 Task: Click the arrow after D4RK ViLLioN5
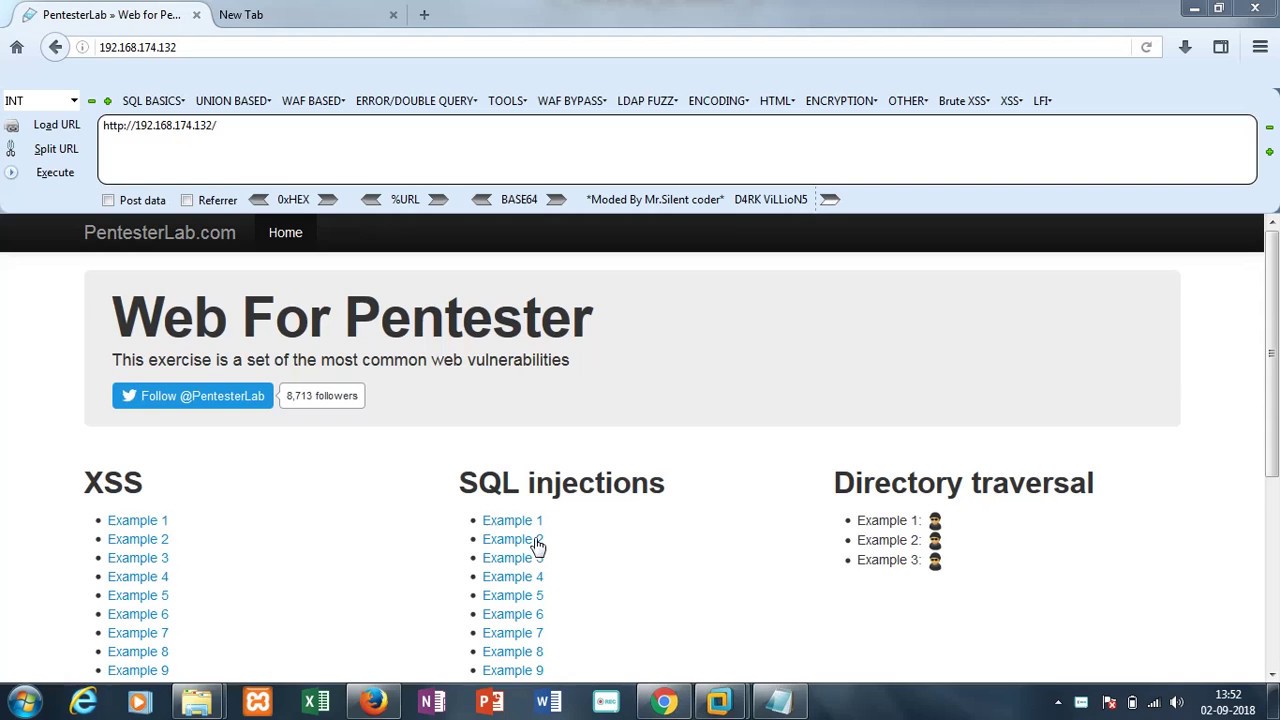830,200
